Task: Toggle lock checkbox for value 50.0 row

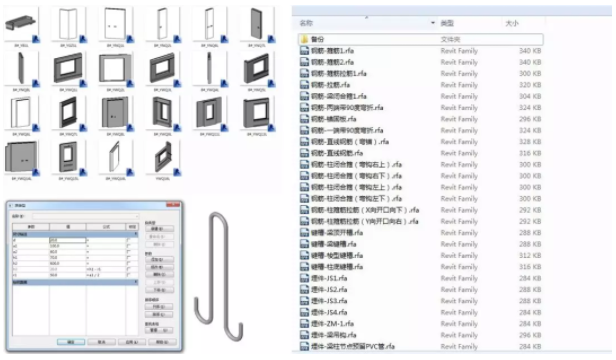Action: tap(128, 275)
